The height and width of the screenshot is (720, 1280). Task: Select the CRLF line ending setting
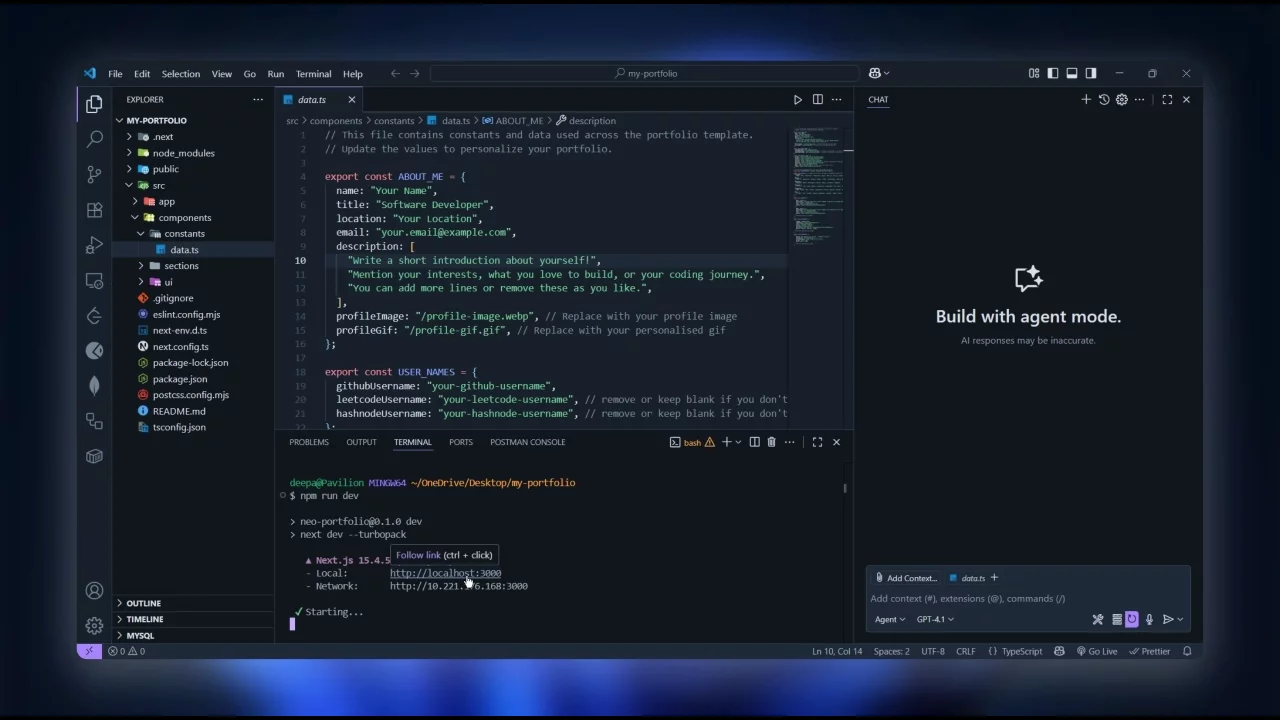pyautogui.click(x=965, y=651)
